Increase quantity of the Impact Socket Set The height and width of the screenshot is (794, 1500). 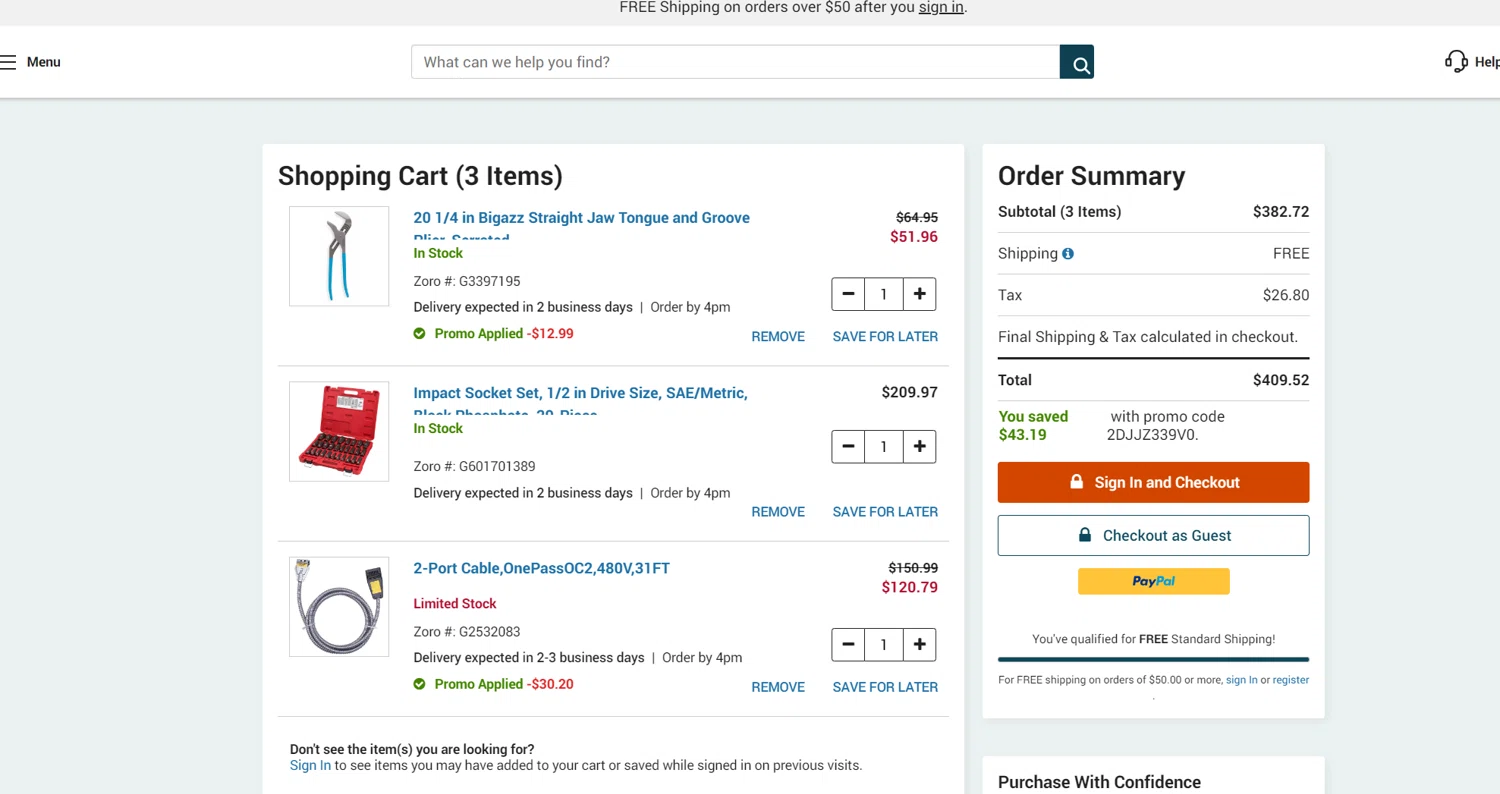click(x=919, y=446)
